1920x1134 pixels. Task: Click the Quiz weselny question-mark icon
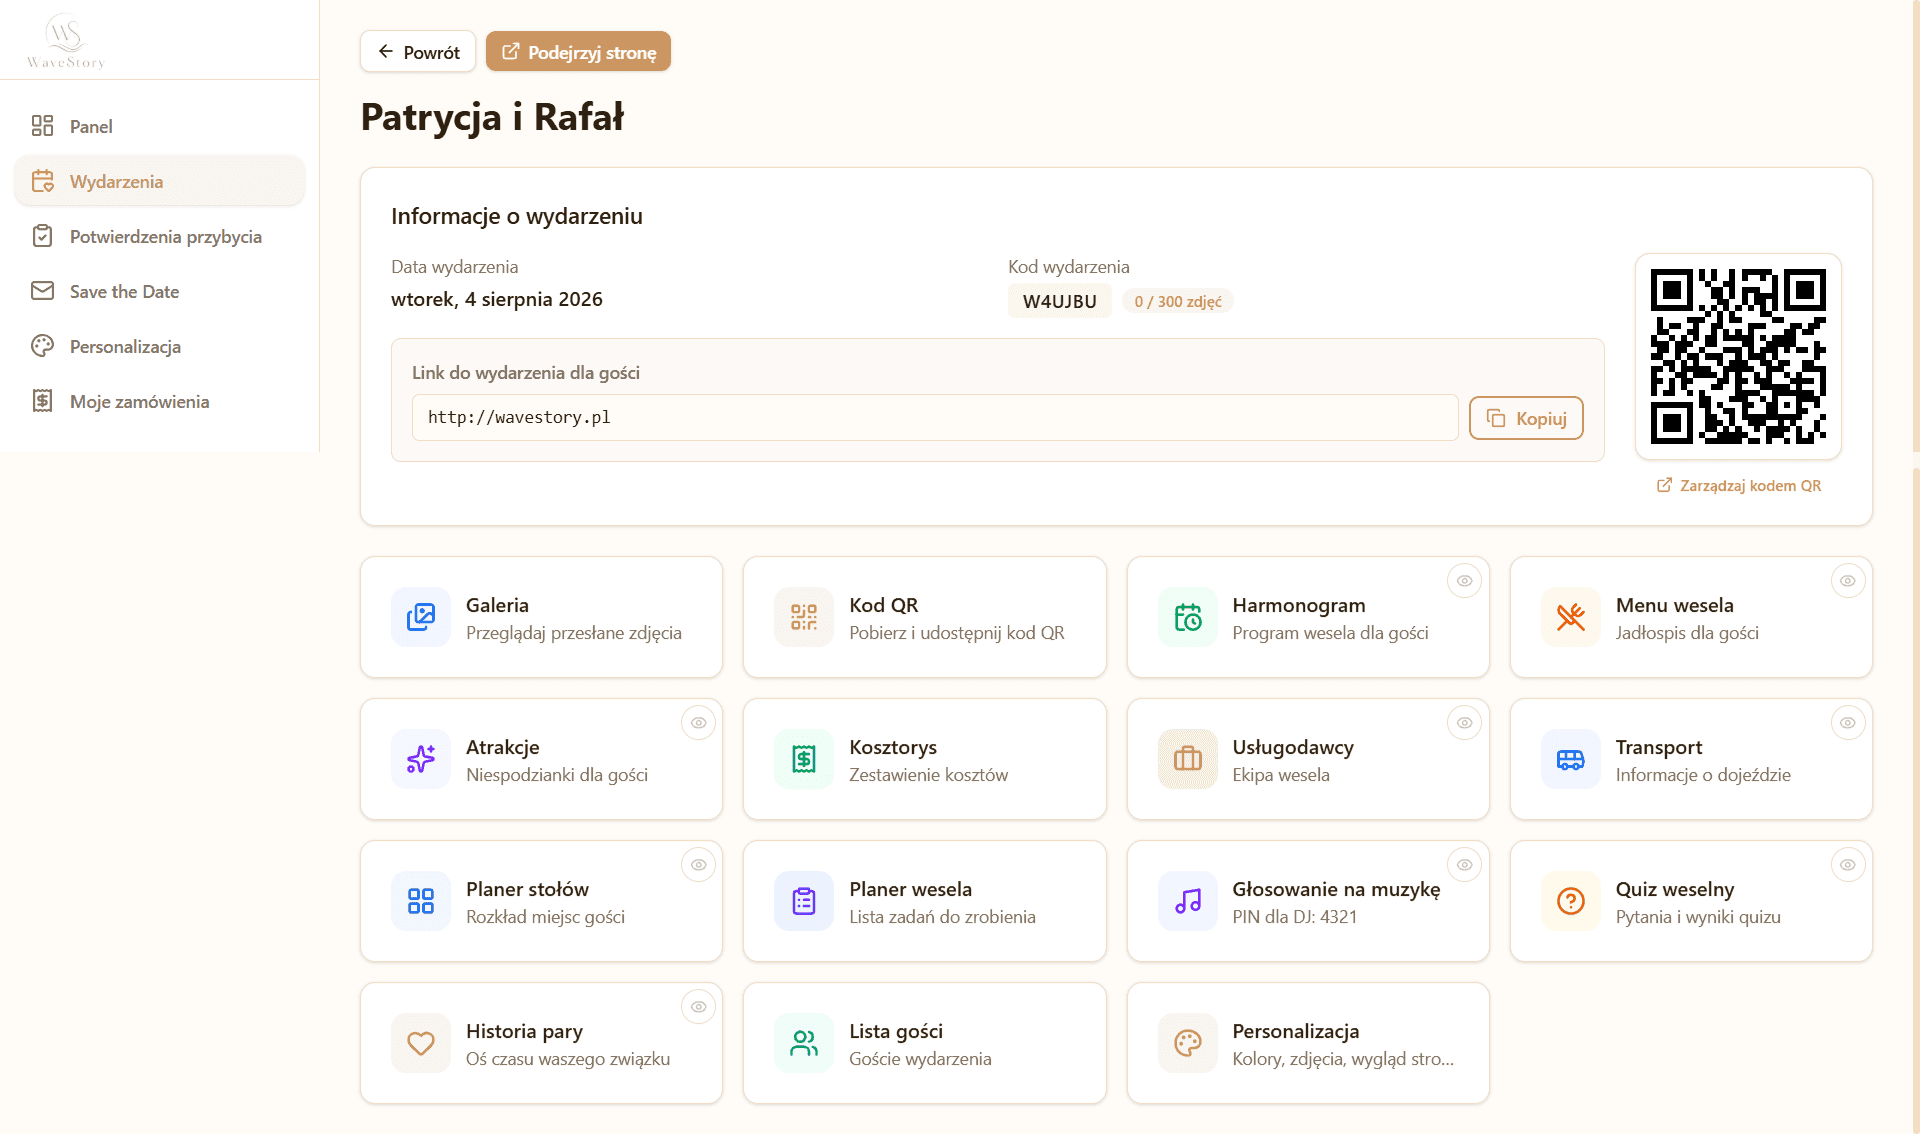(x=1571, y=901)
